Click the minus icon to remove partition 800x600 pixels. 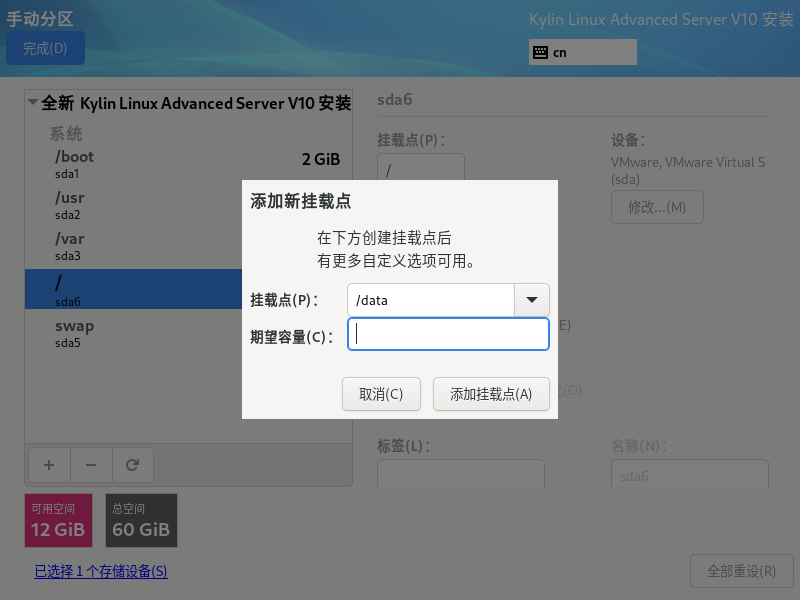pyautogui.click(x=90, y=465)
